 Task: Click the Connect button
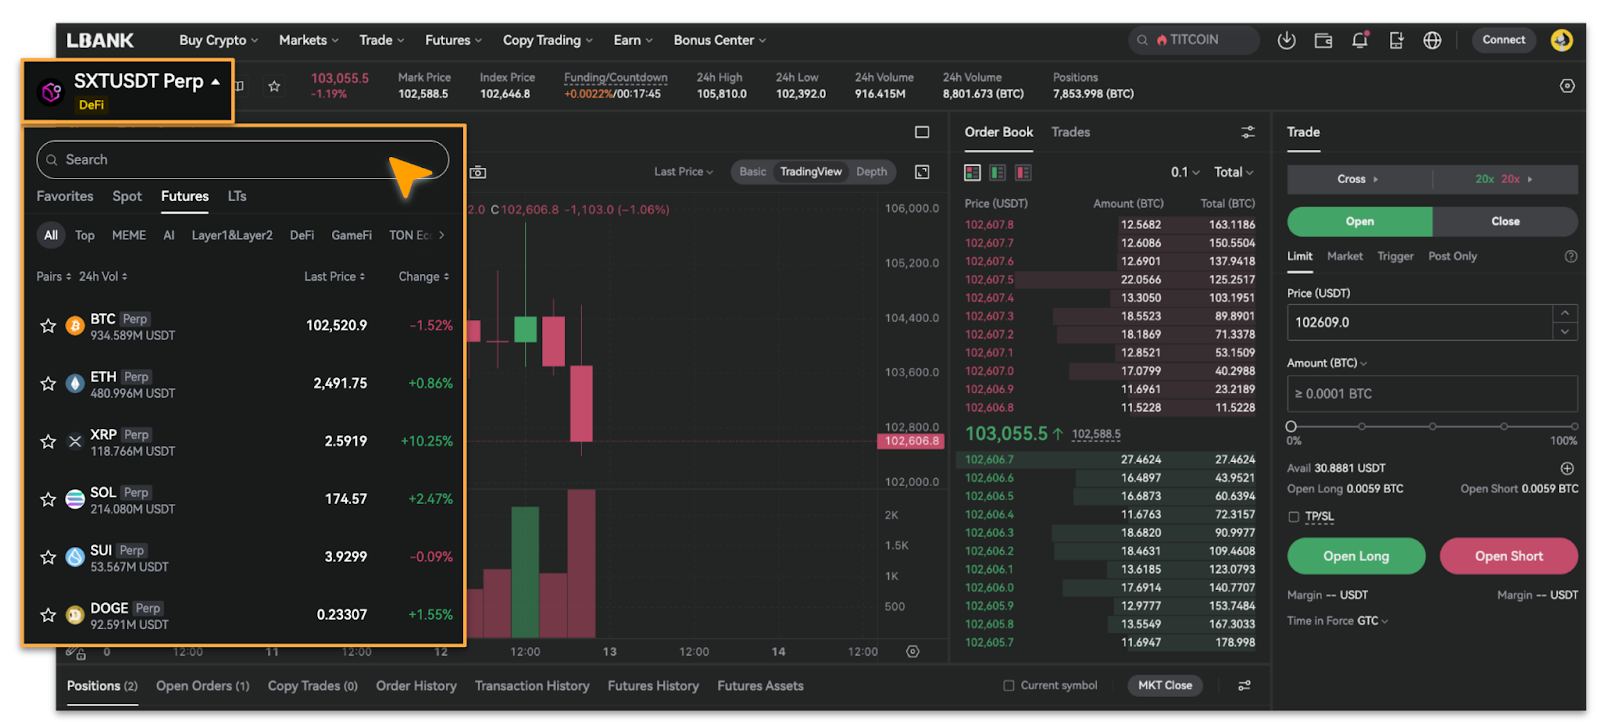1503,40
